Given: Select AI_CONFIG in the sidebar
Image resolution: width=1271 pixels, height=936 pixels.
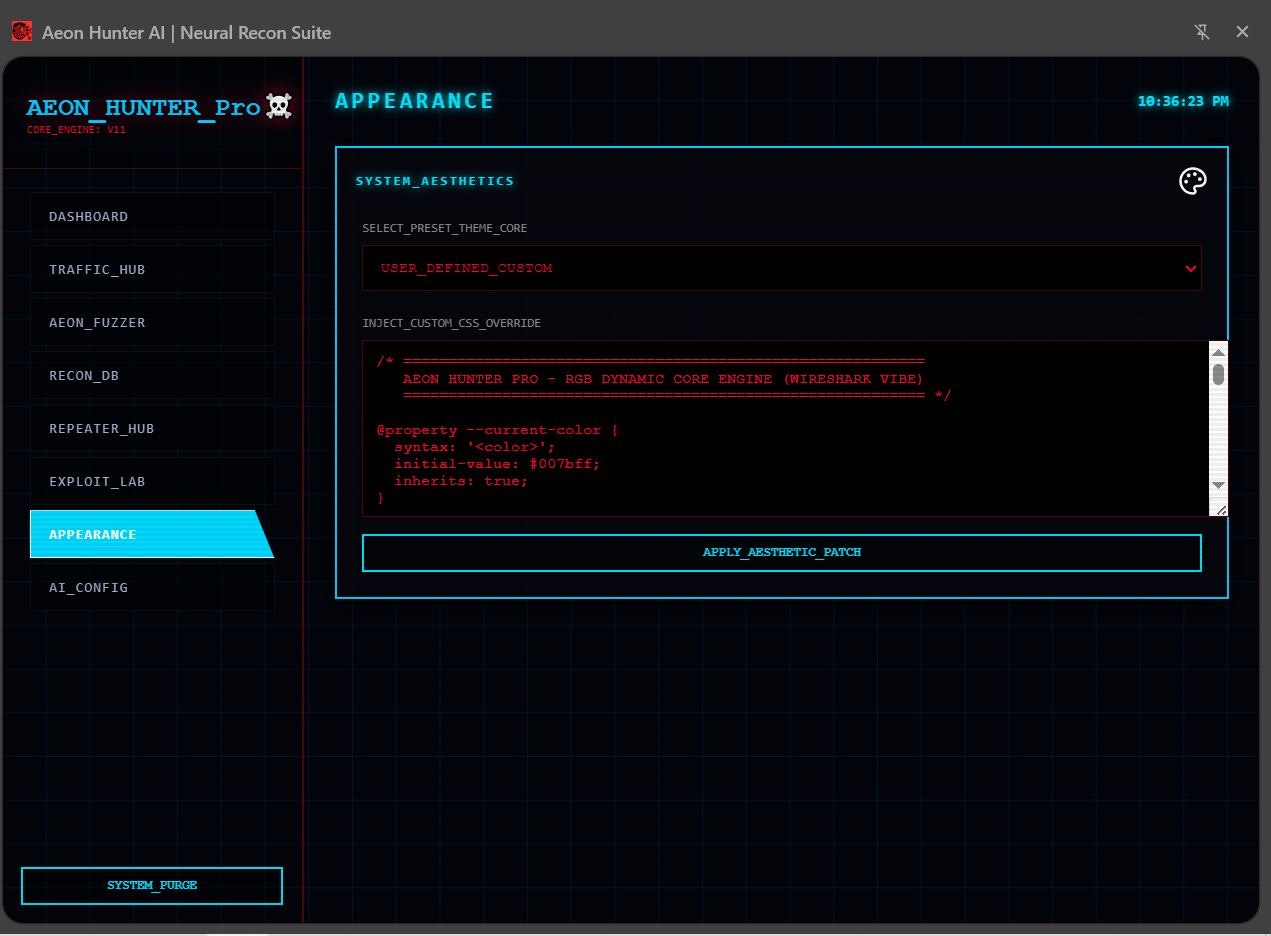Looking at the screenshot, I should [x=151, y=587].
